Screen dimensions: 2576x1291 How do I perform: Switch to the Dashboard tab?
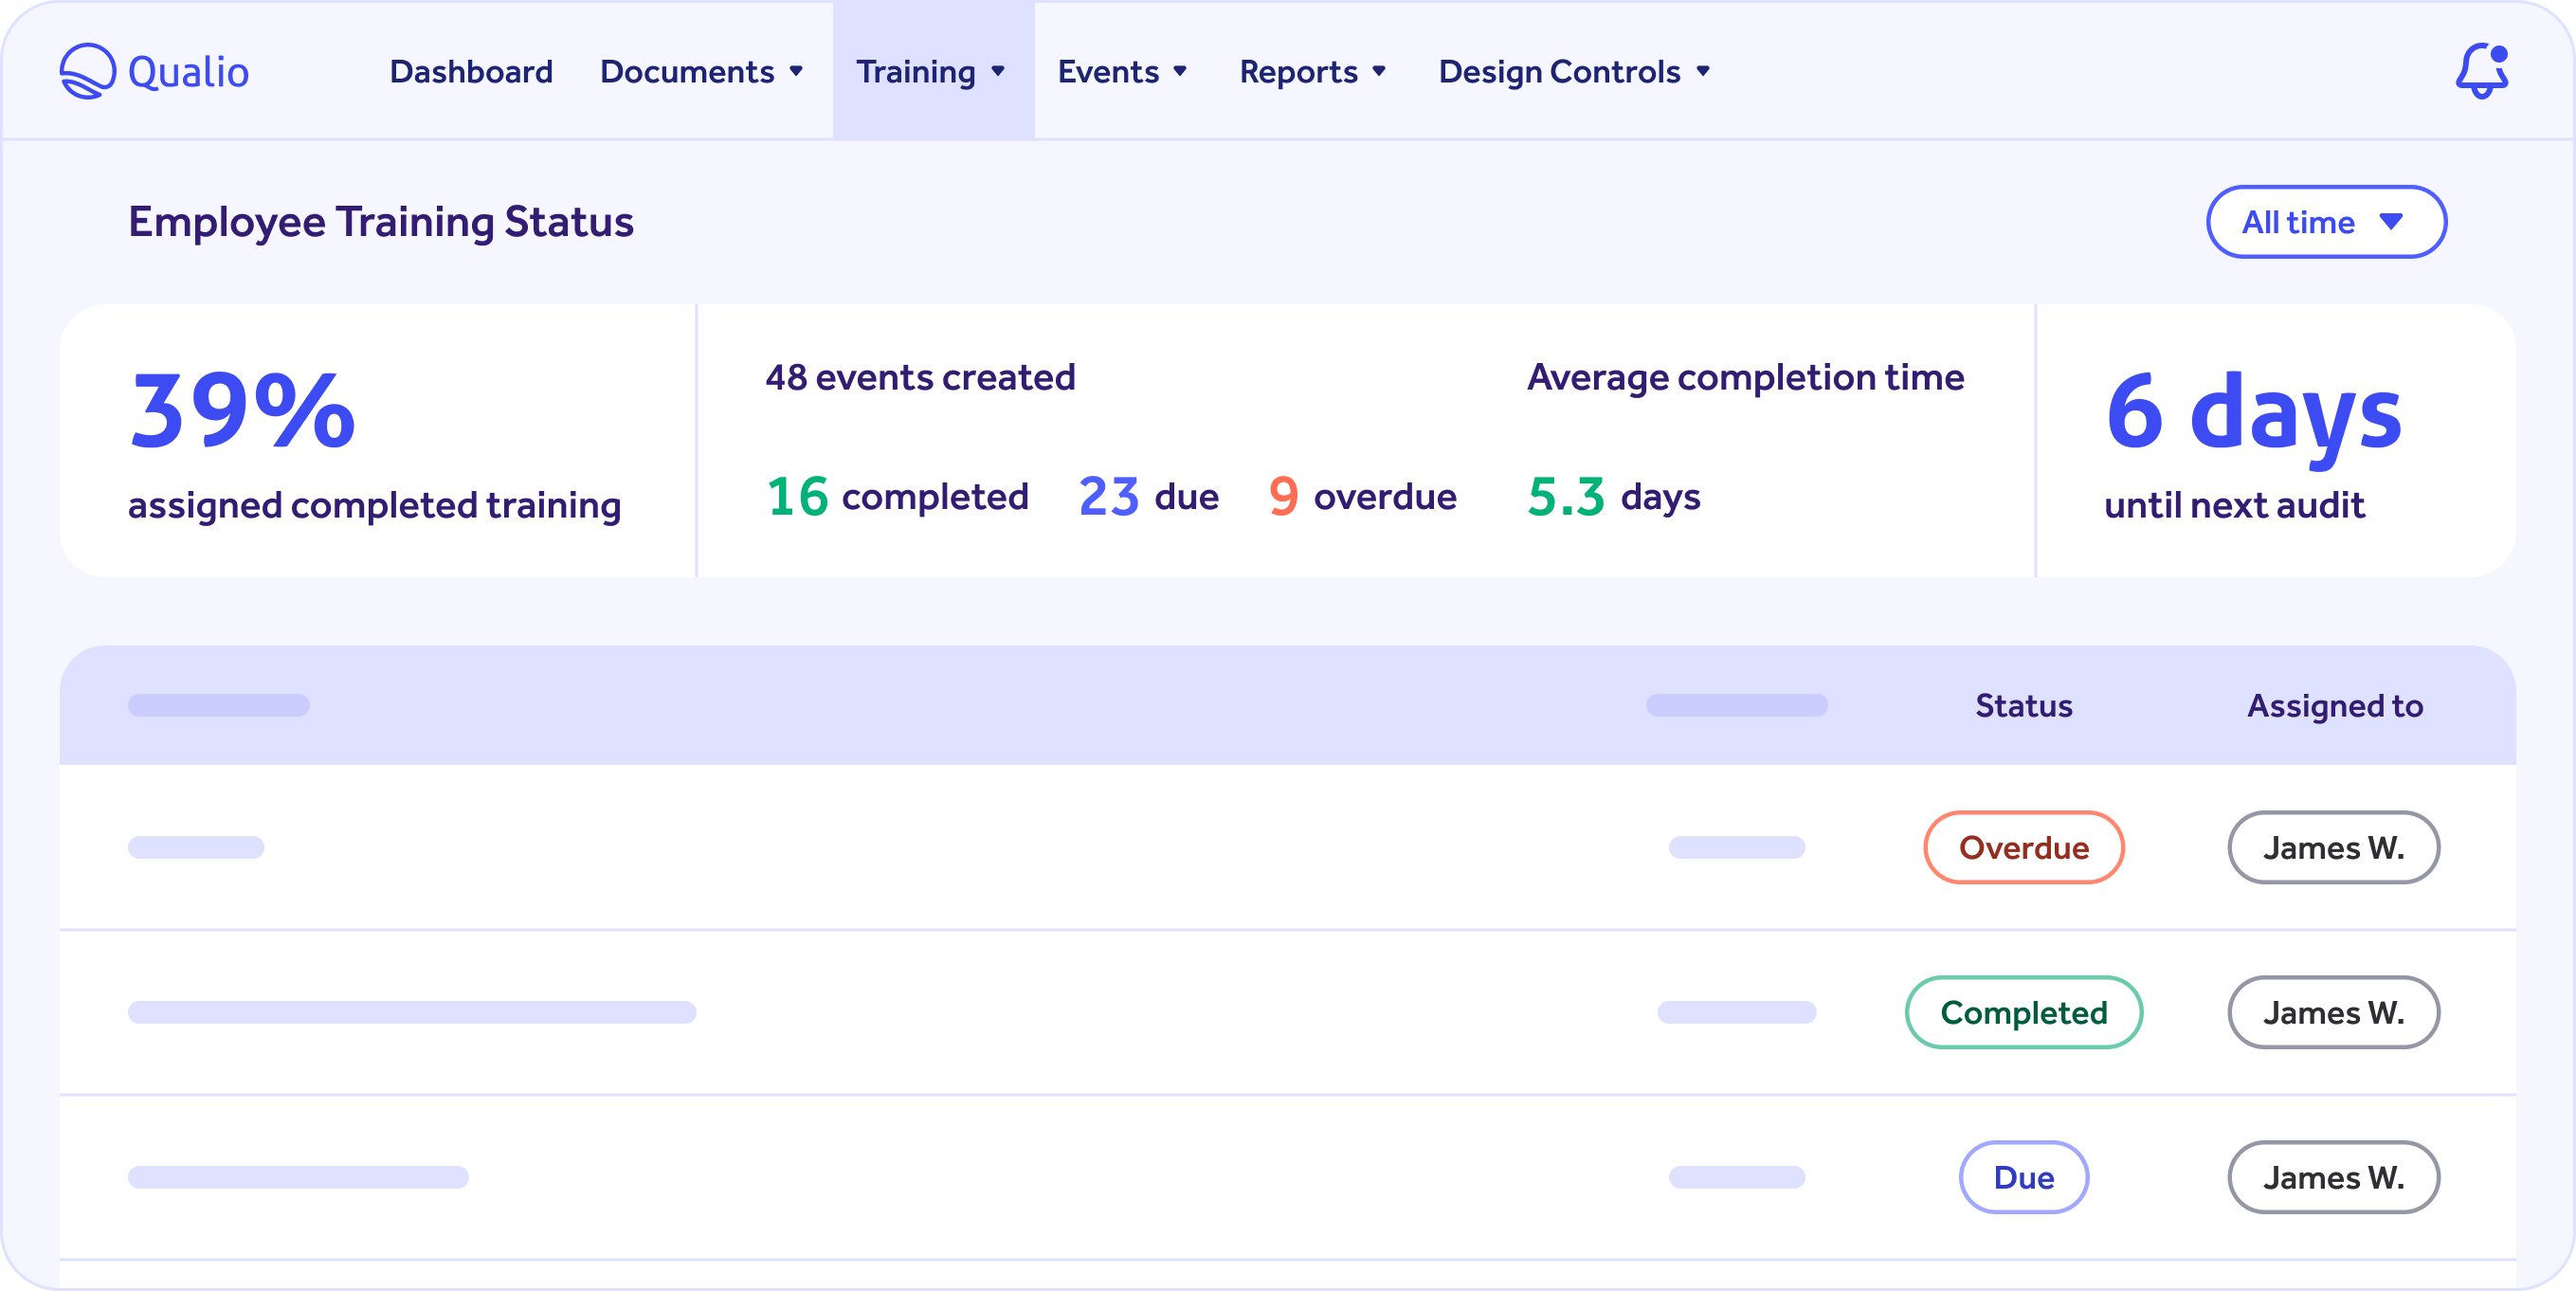click(470, 71)
